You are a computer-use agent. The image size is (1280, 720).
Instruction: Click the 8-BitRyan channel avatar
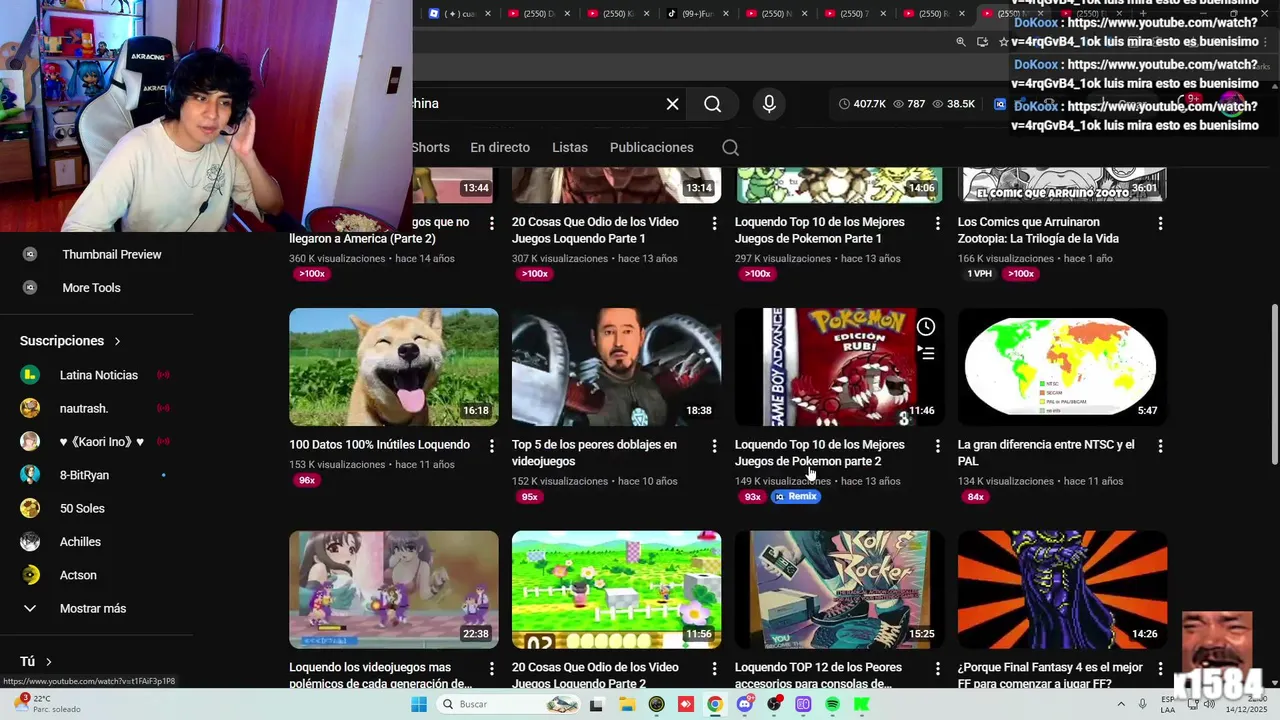tap(30, 475)
